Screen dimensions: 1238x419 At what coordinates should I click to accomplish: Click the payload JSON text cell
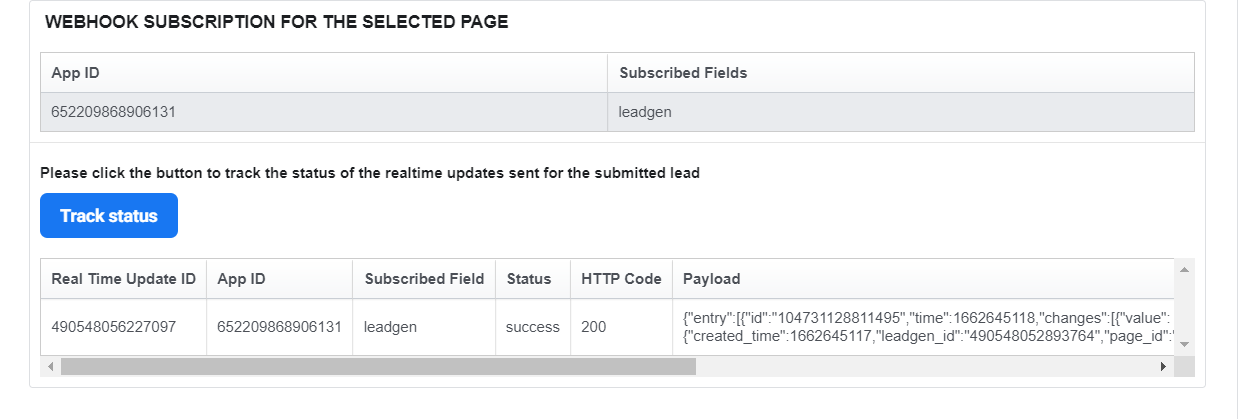point(923,327)
